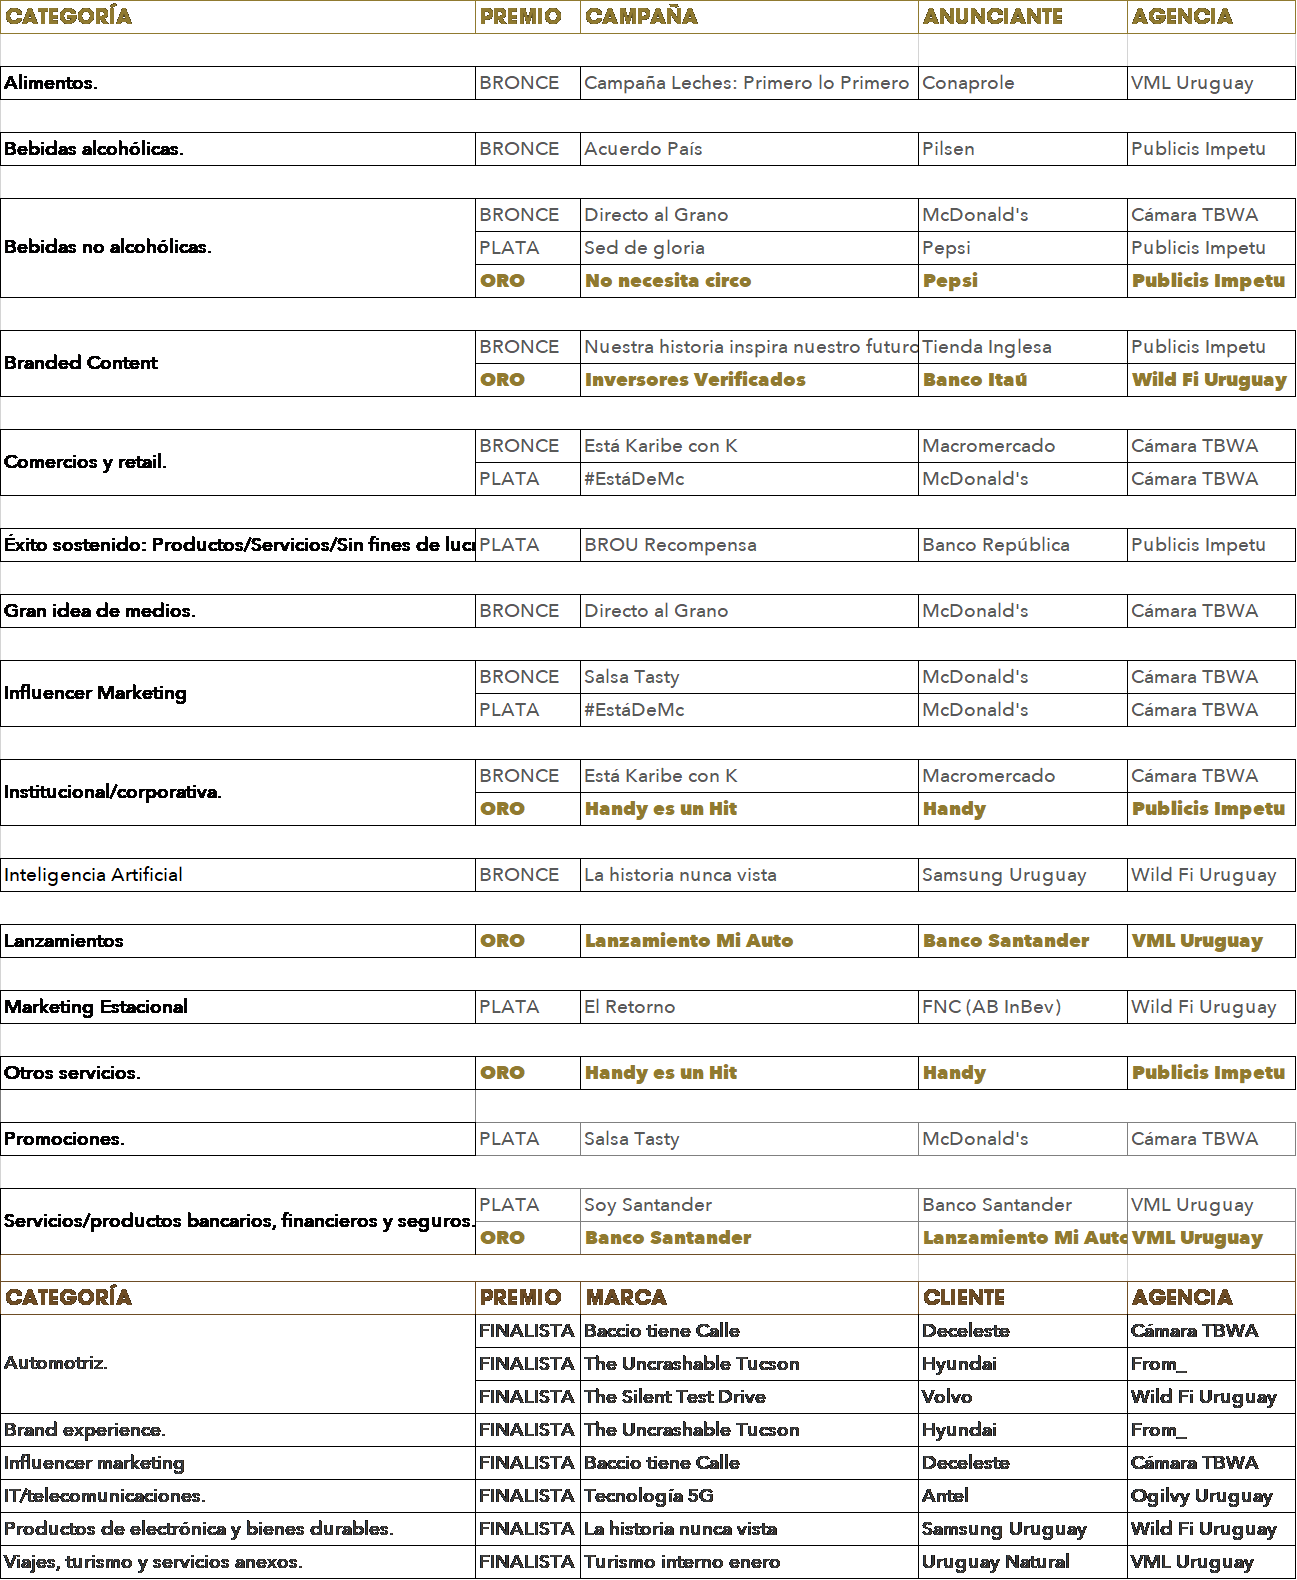Click 'Salsa Tasty' in the Promociones row
This screenshot has width=1297, height=1580.
[749, 1139]
